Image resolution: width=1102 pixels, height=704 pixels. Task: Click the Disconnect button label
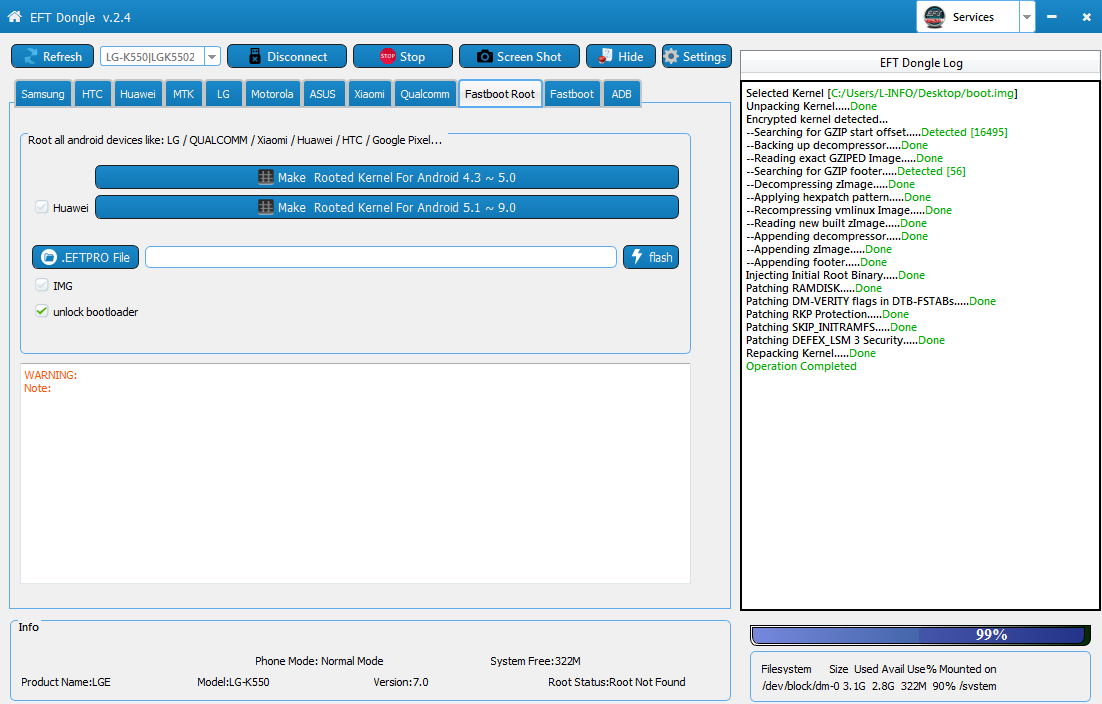point(297,57)
